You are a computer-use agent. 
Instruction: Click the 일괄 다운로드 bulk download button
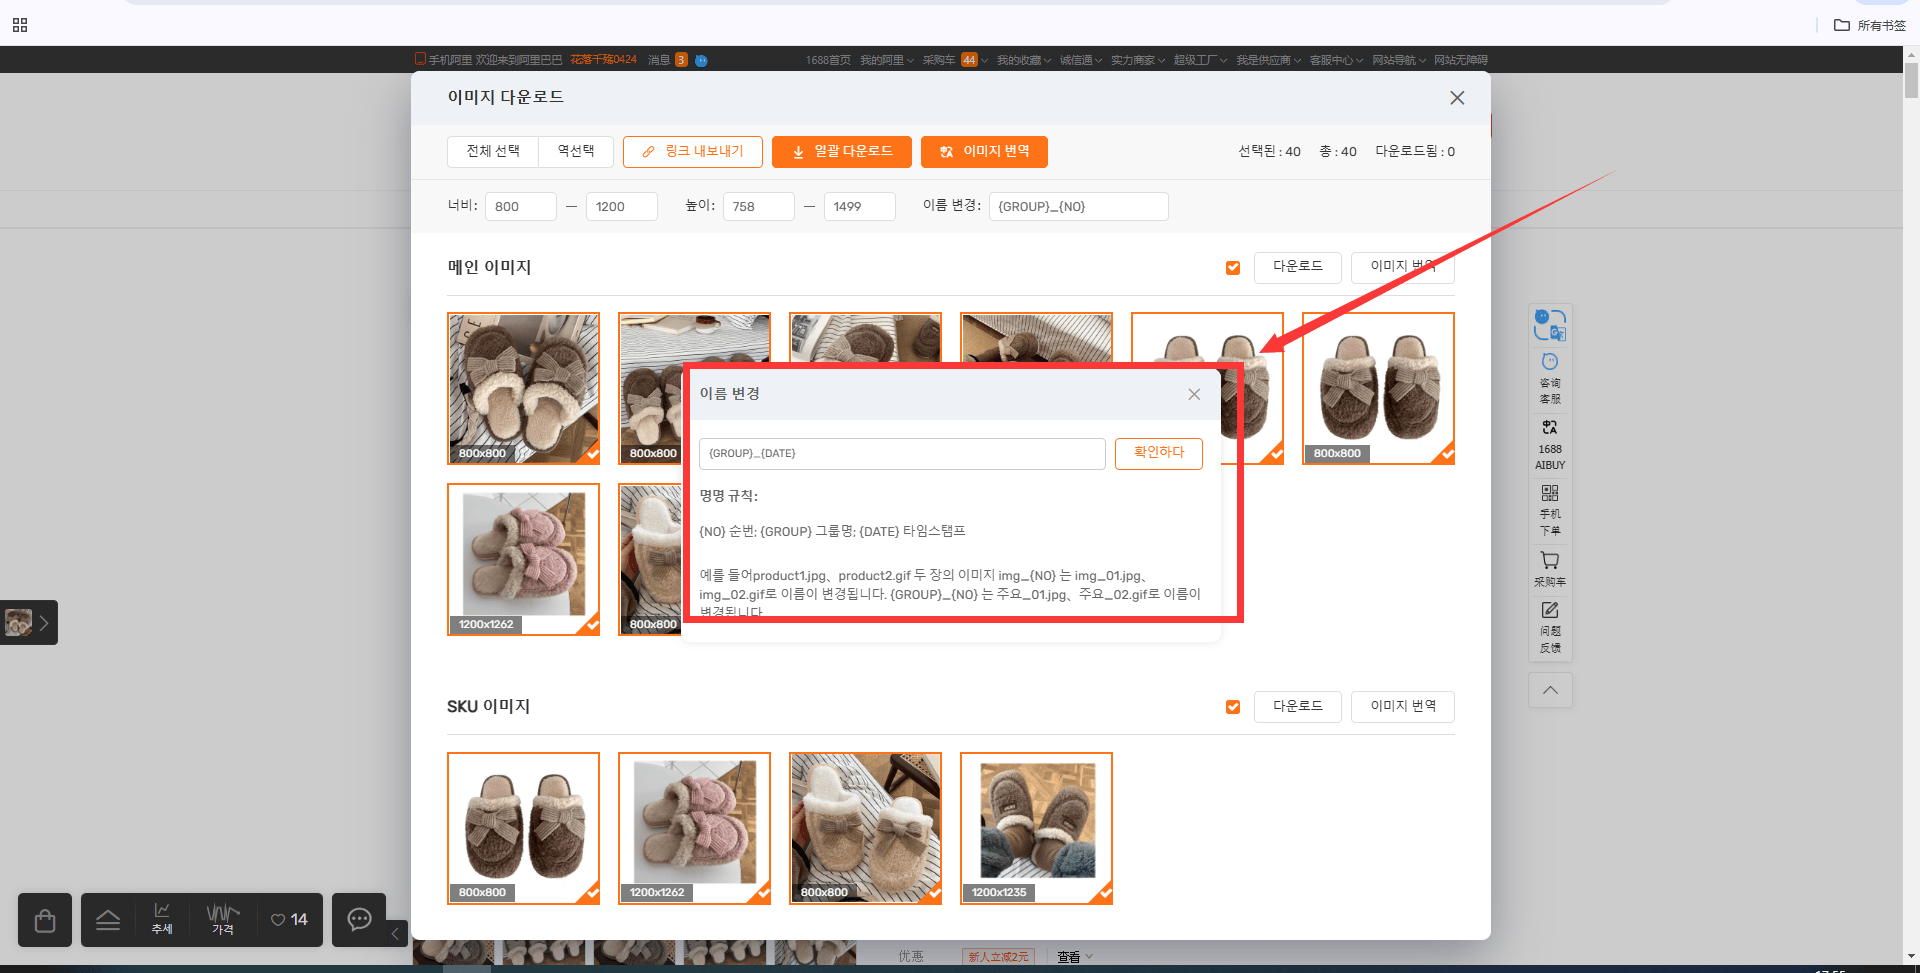[842, 152]
